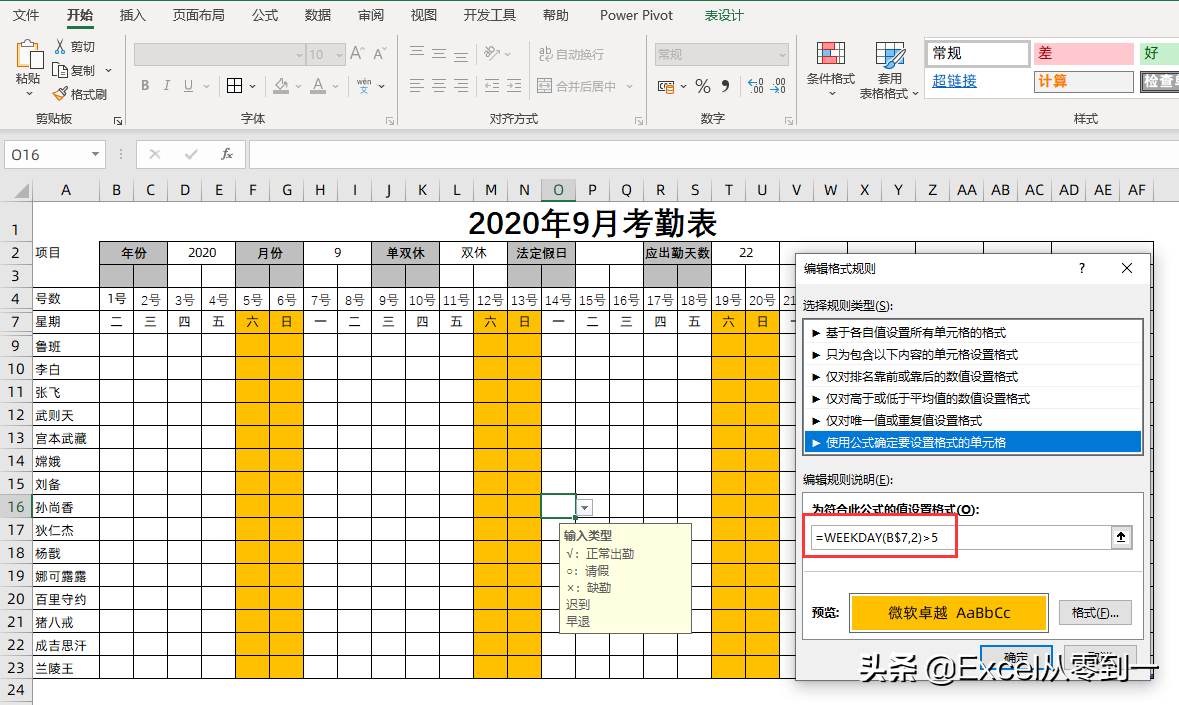Click the orange preview swatch 微软卓越 AaBbCc

click(x=949, y=613)
